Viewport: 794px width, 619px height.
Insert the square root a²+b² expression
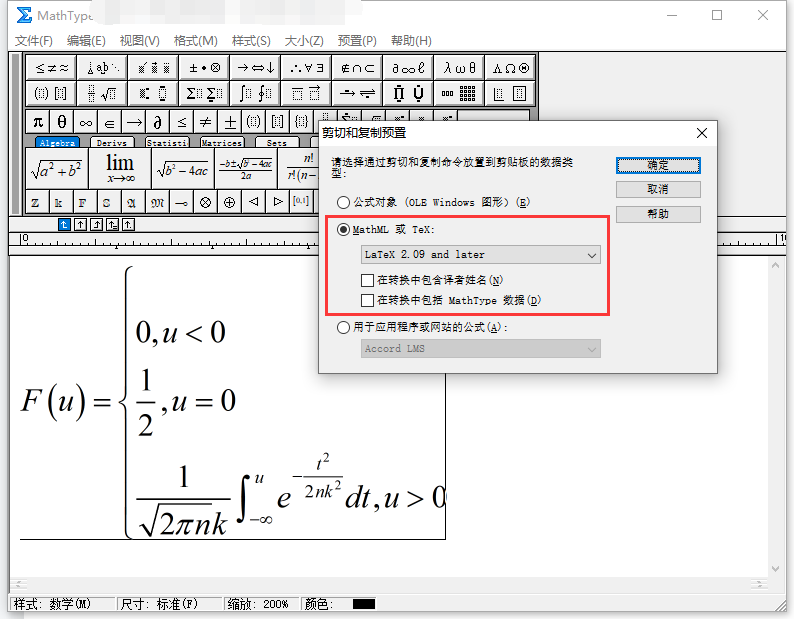pos(56,168)
